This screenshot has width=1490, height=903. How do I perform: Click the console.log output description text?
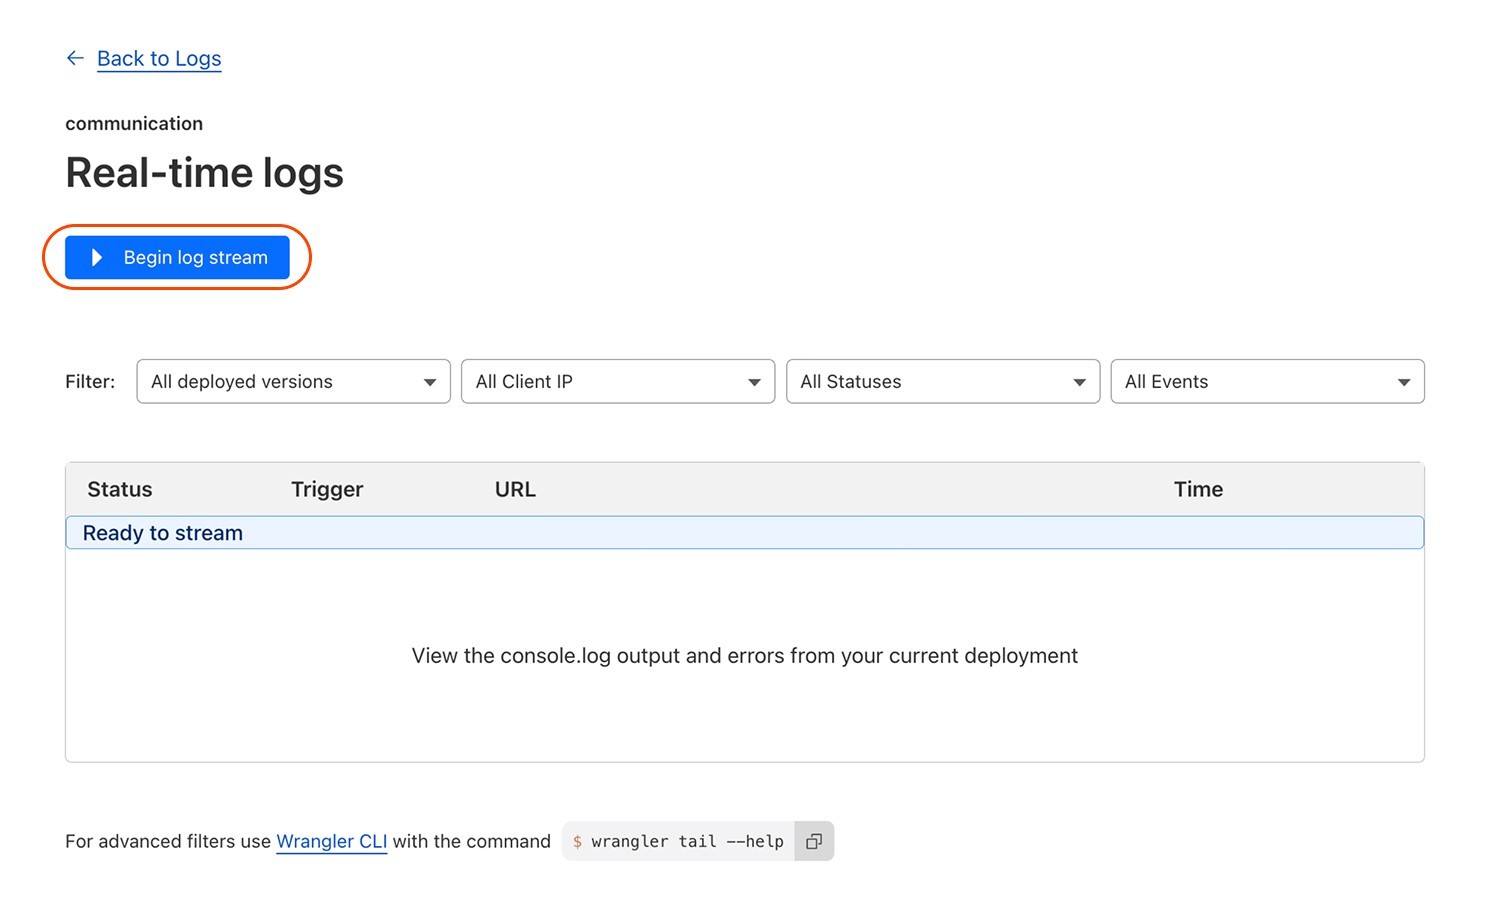[745, 655]
